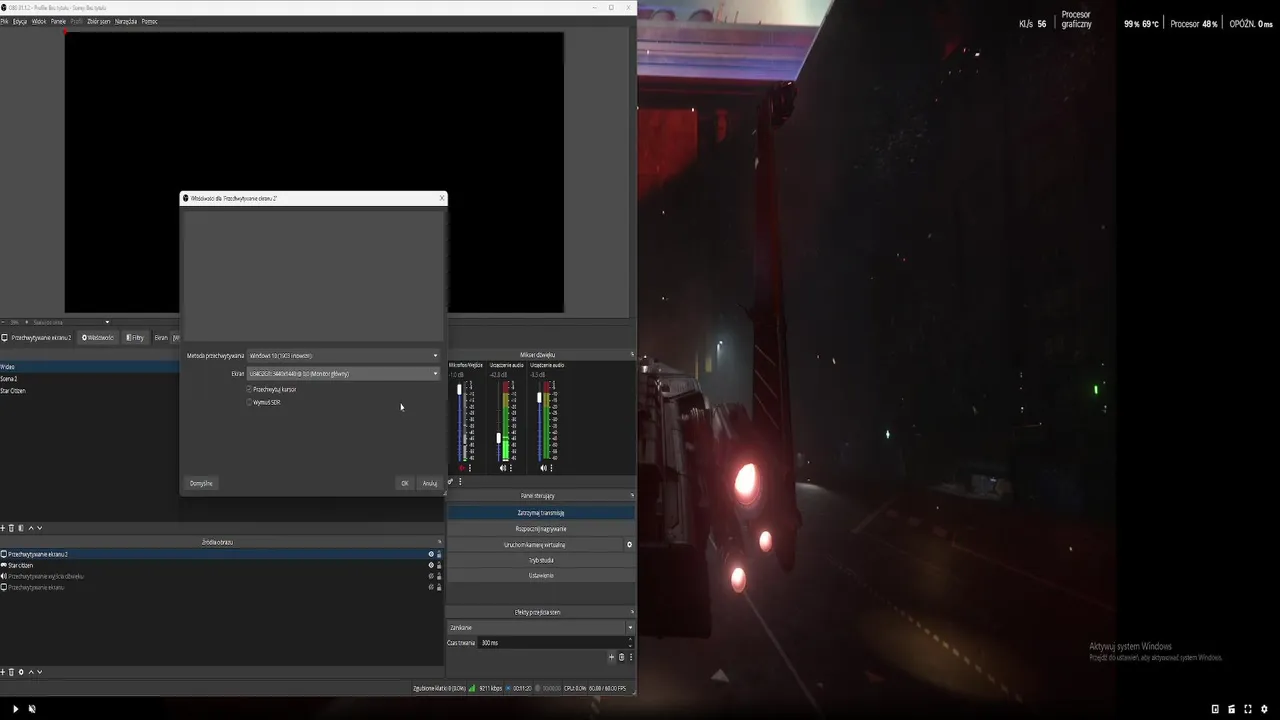Expand the Metoda przechwytywania dropdown
The image size is (1280, 720).
coord(343,355)
